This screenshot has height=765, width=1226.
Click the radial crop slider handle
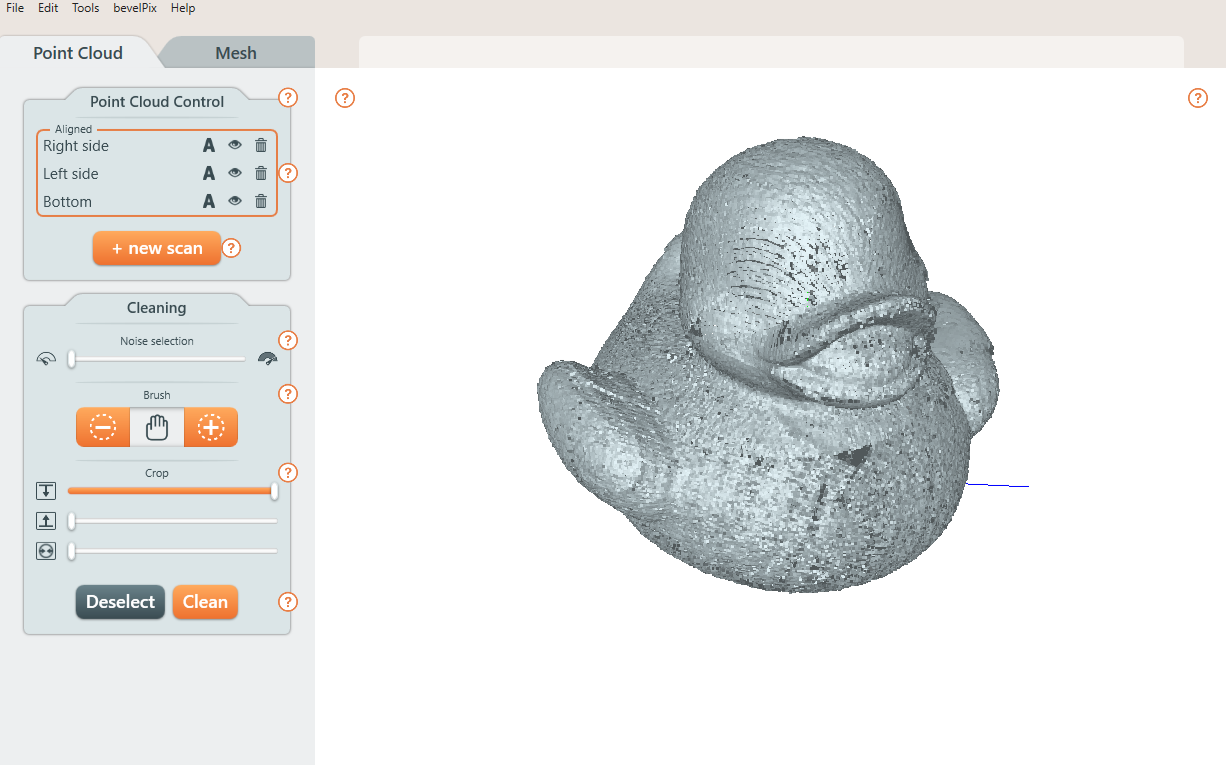click(71, 551)
